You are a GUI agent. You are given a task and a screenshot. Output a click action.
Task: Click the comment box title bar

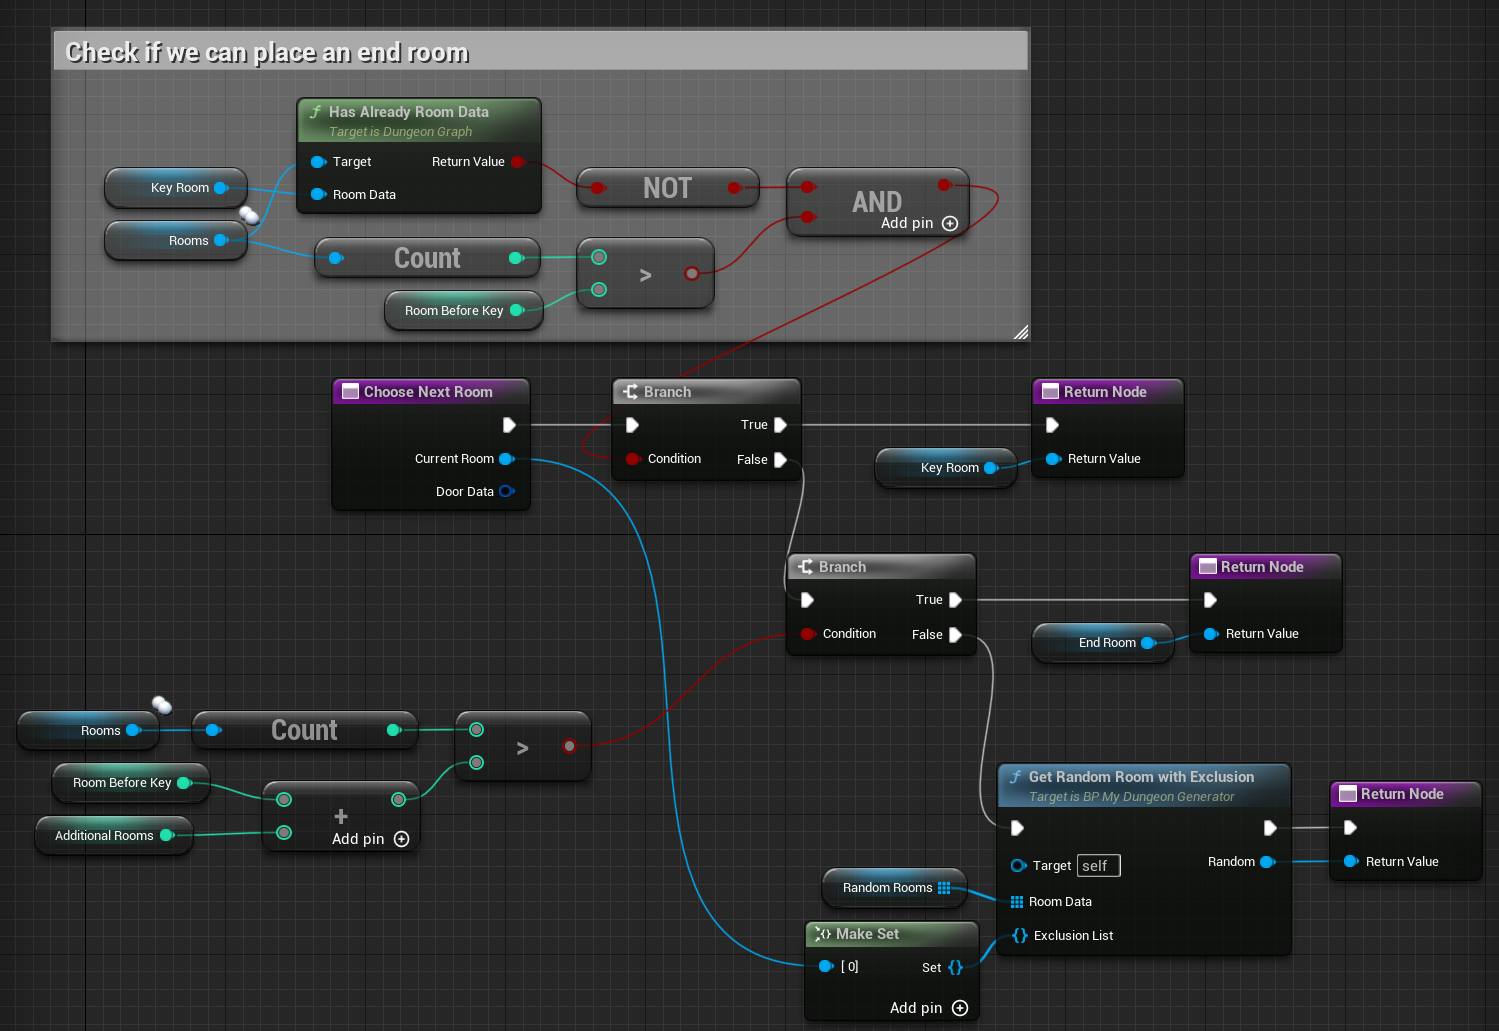pos(540,52)
